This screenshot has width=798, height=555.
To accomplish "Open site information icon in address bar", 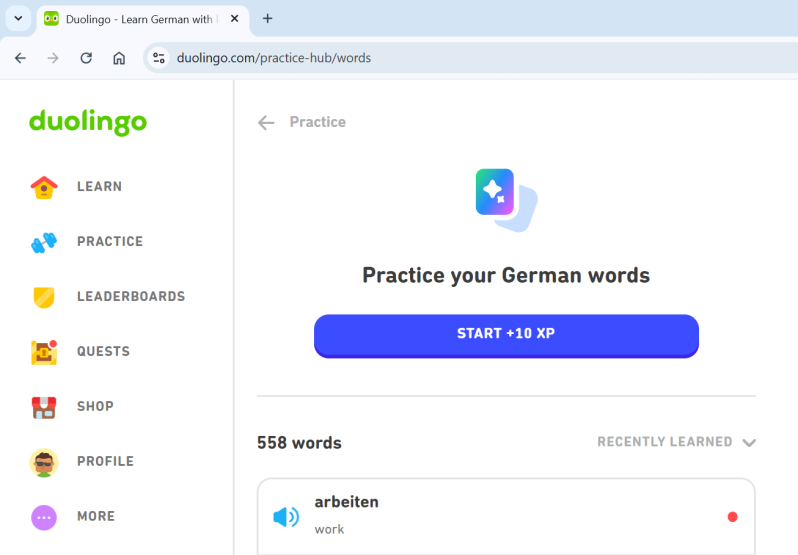I will coord(159,58).
